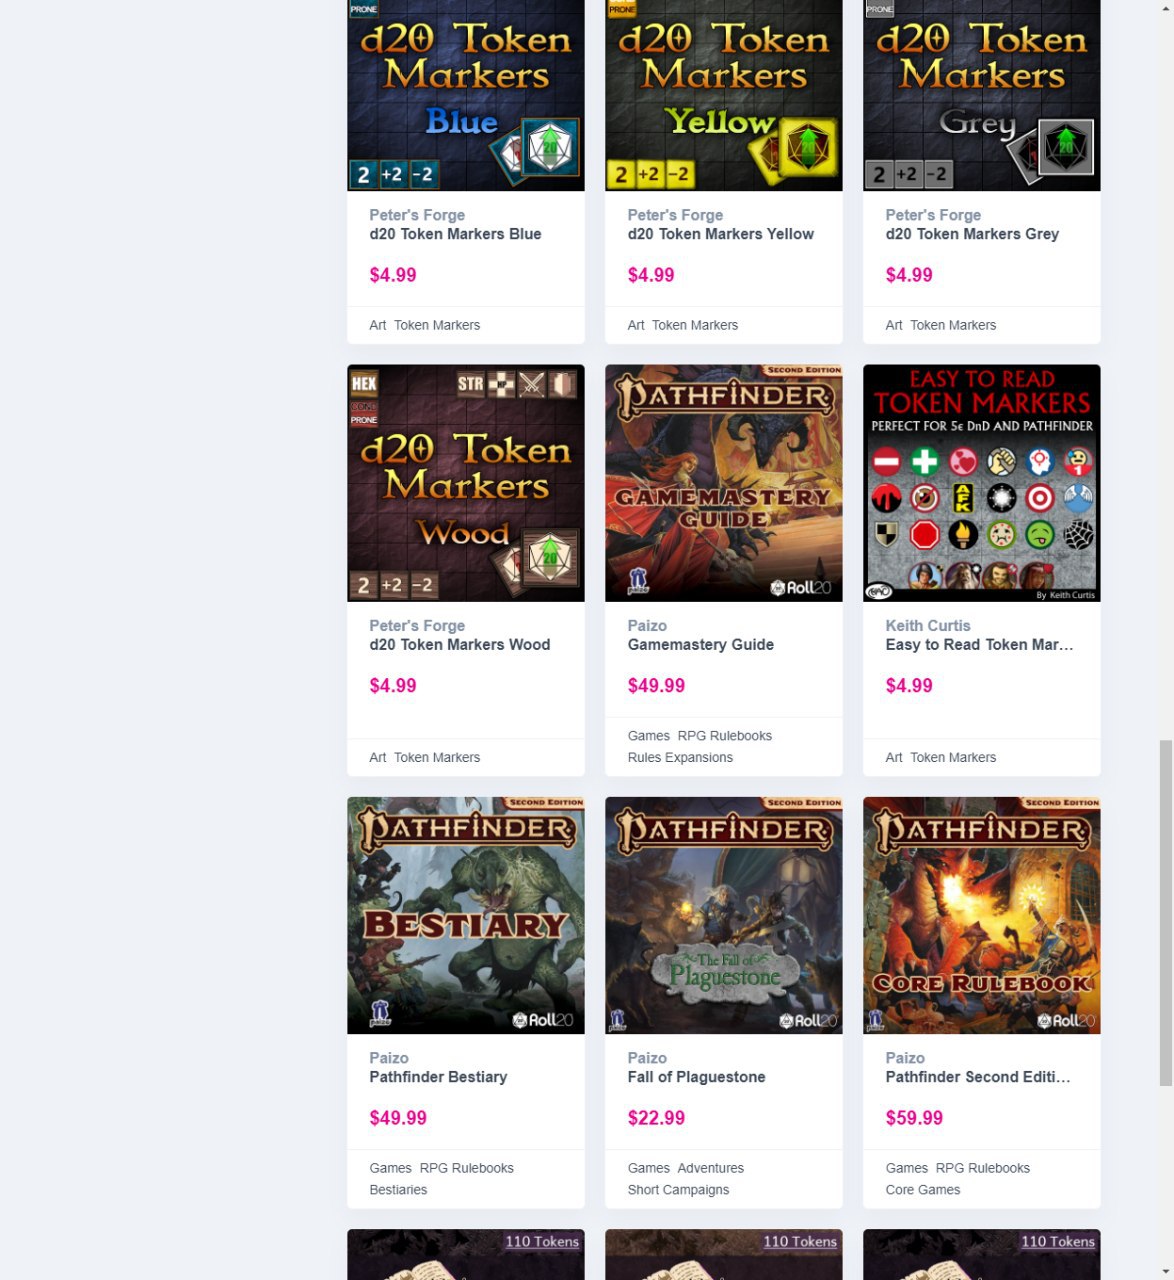The width and height of the screenshot is (1174, 1280).
Task: Select the Core Games category tag
Action: pyautogui.click(x=922, y=1190)
